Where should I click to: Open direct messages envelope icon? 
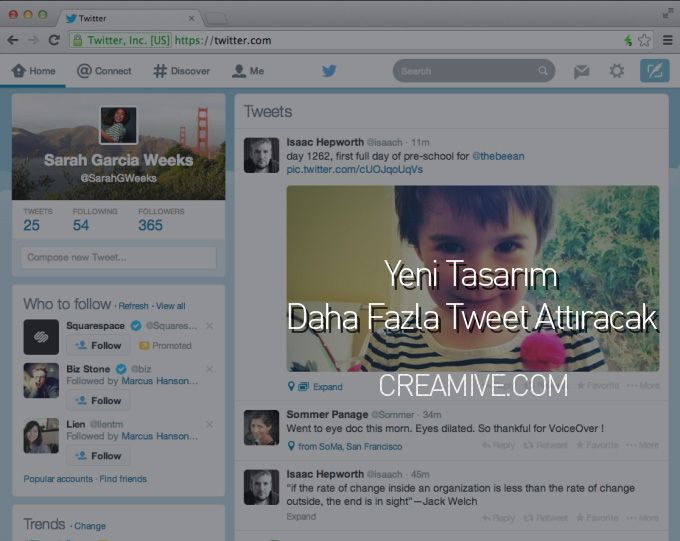pyautogui.click(x=581, y=71)
